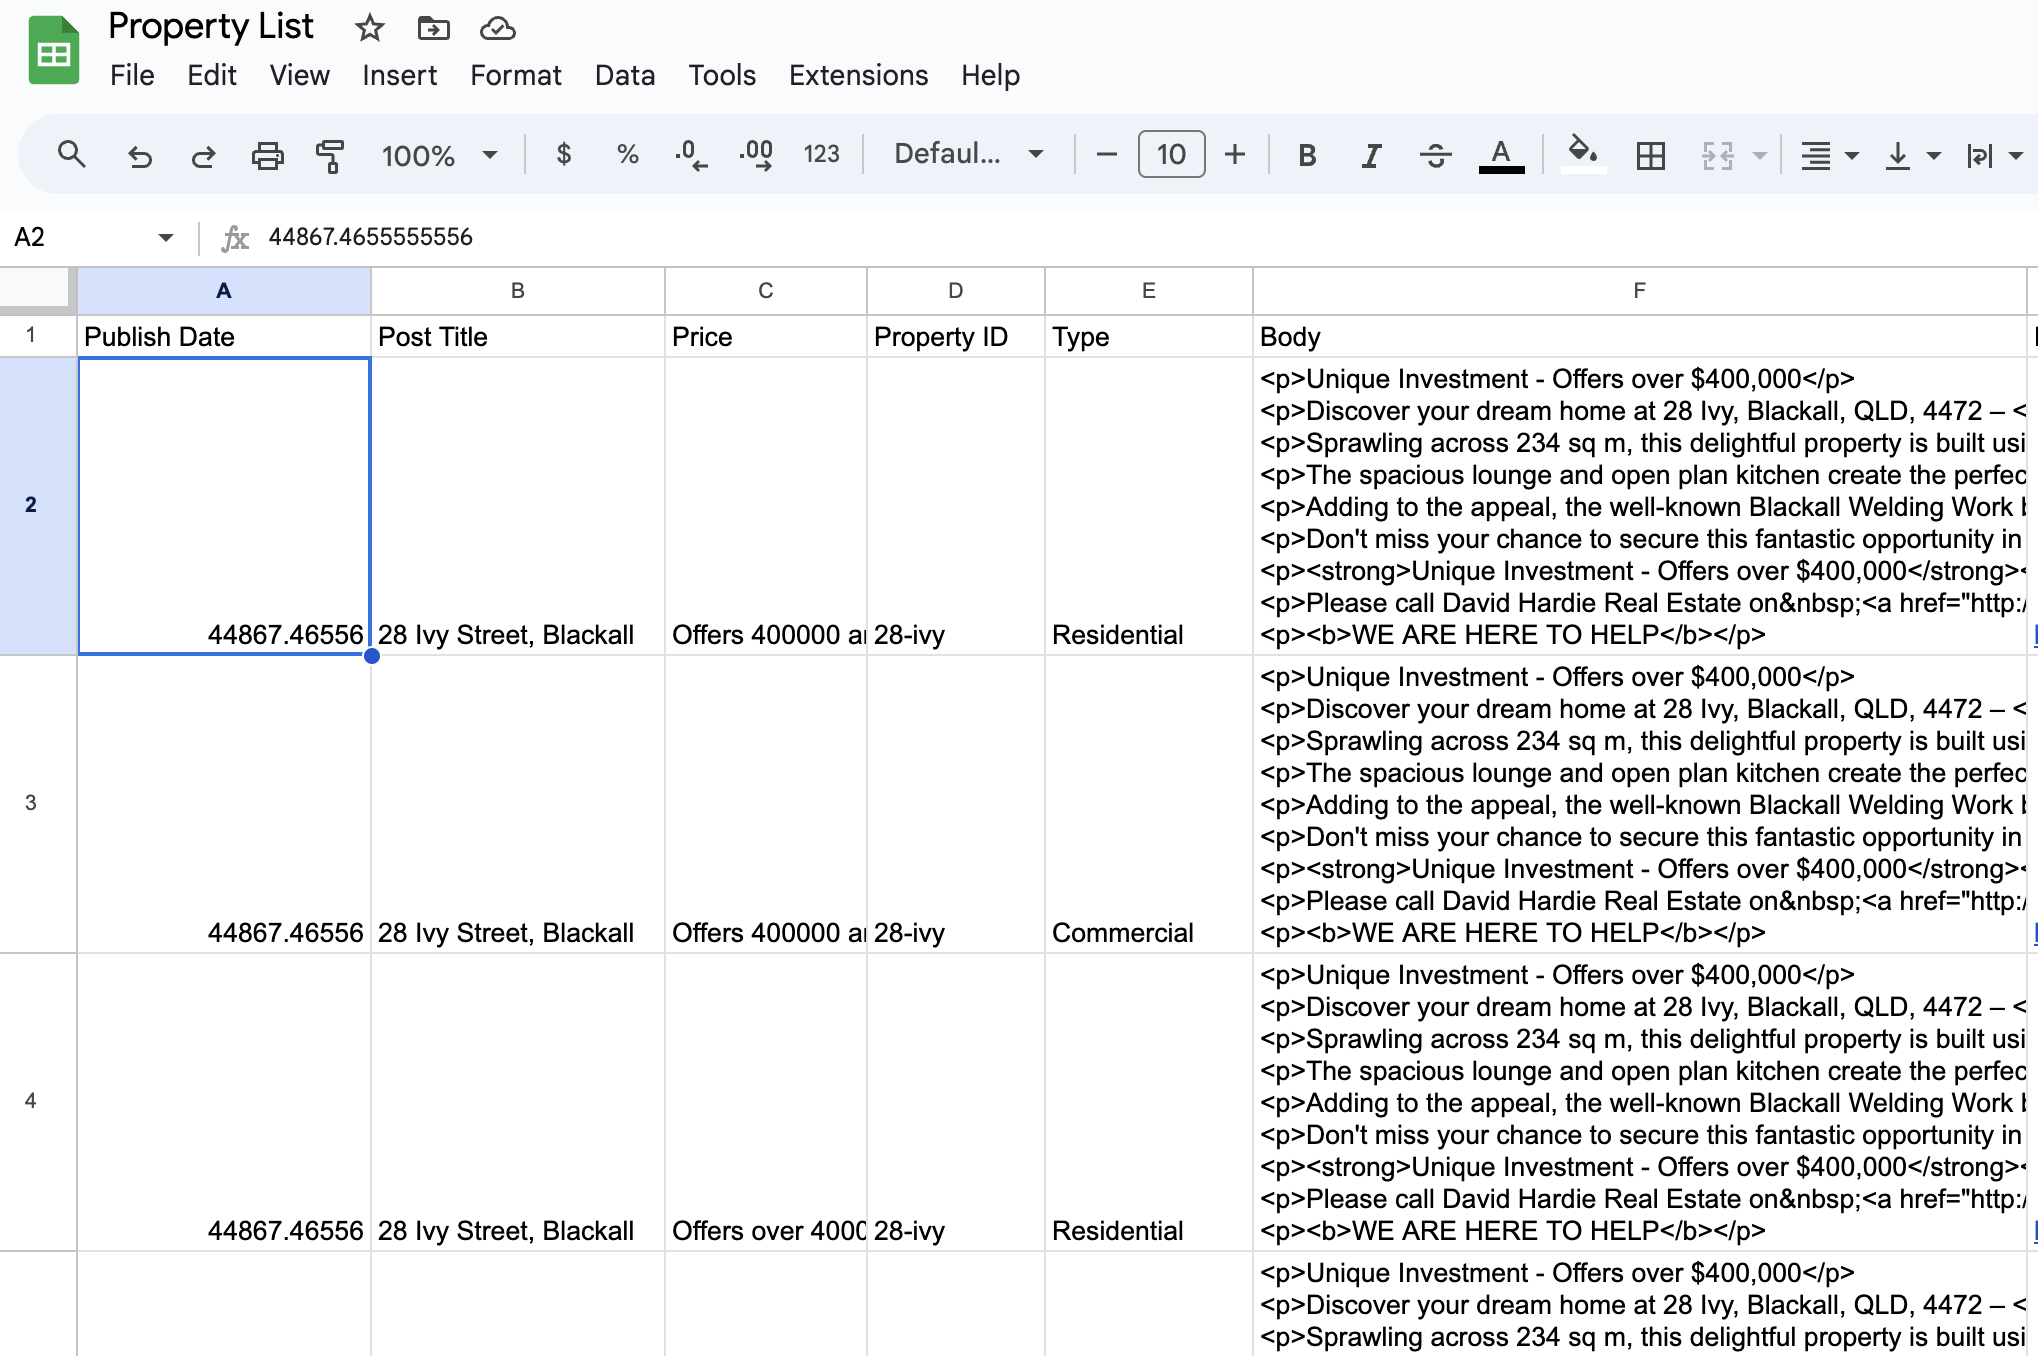Select the Property ID header cell
This screenshot has width=2038, height=1356.
[x=956, y=336]
